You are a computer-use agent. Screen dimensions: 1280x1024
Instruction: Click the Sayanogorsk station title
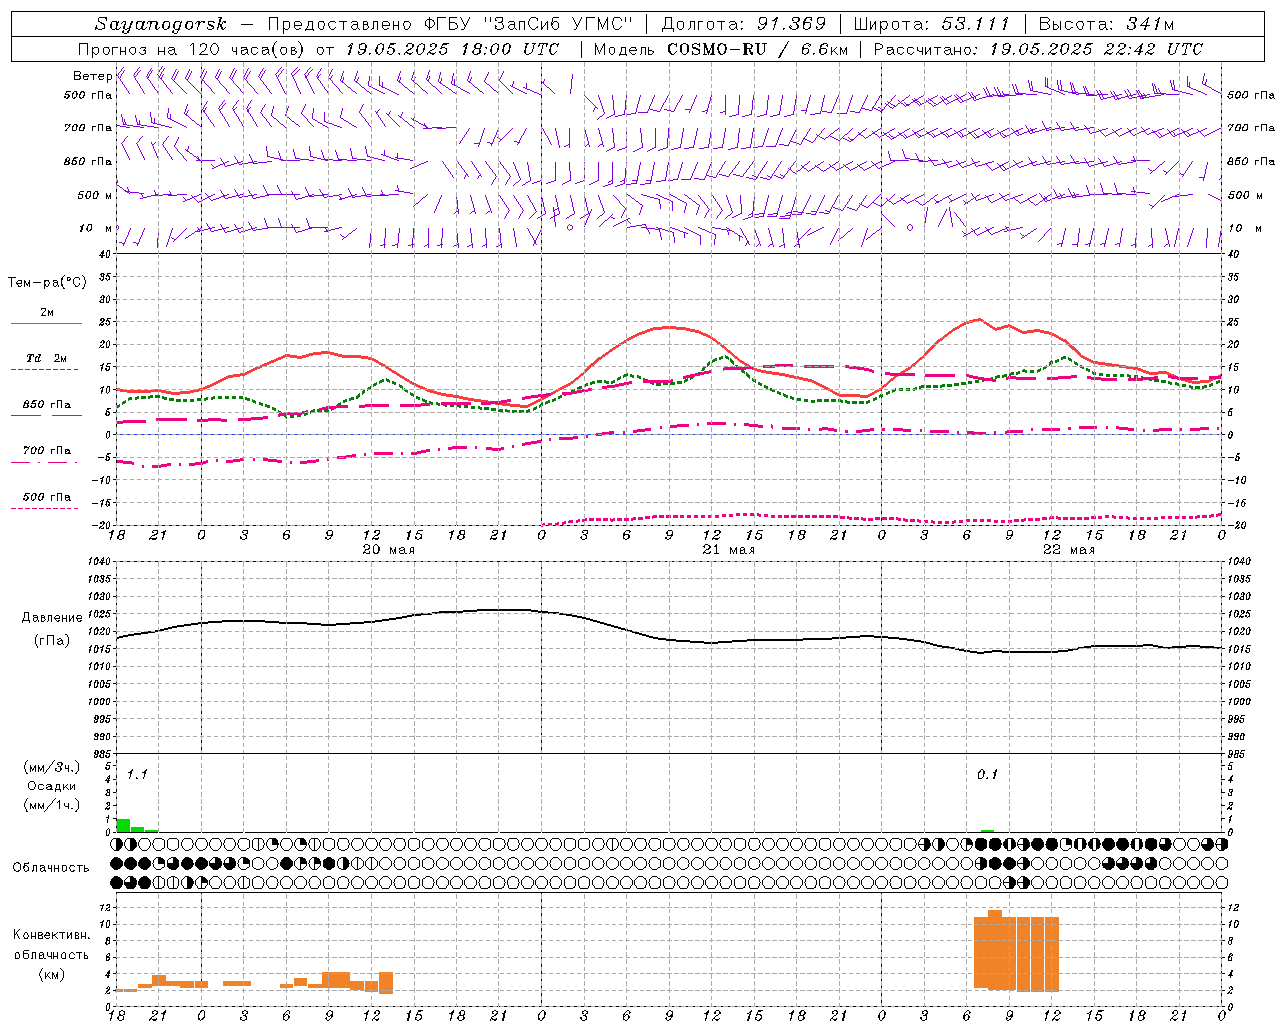coord(161,24)
